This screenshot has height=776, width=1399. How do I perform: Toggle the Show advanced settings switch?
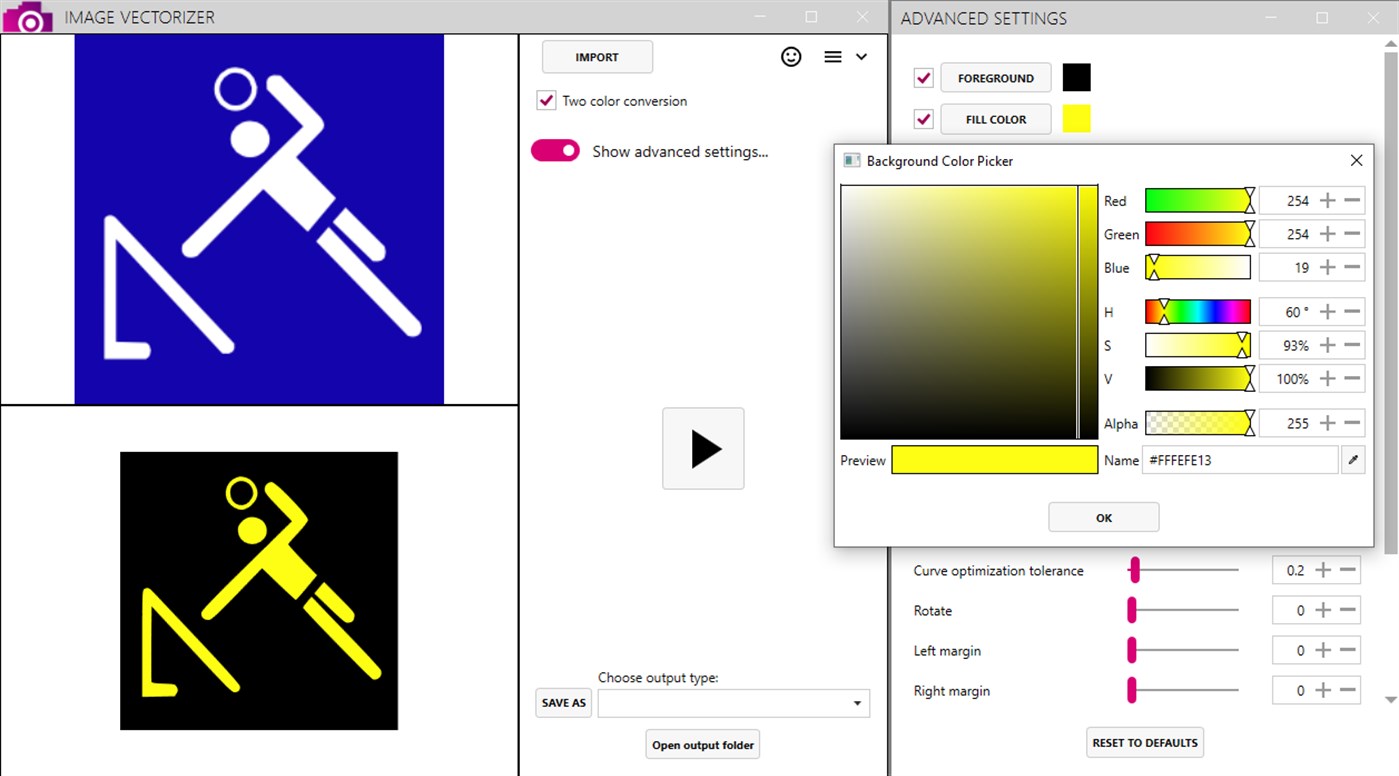pos(555,150)
